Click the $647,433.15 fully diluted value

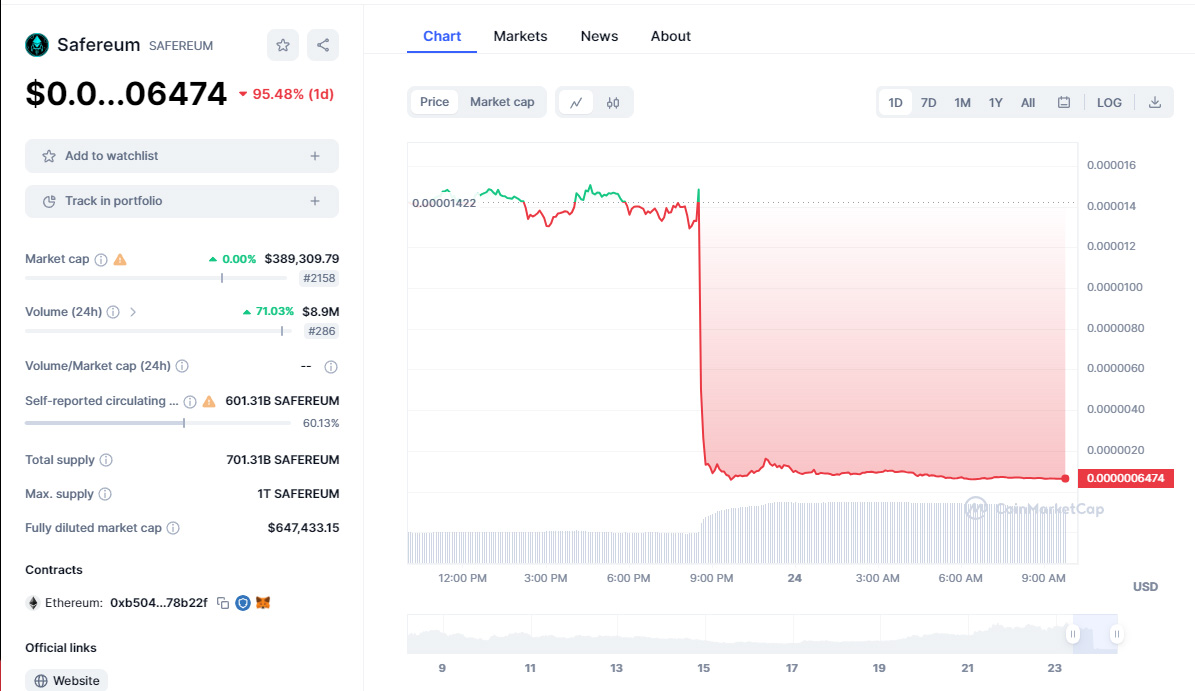[x=303, y=528]
